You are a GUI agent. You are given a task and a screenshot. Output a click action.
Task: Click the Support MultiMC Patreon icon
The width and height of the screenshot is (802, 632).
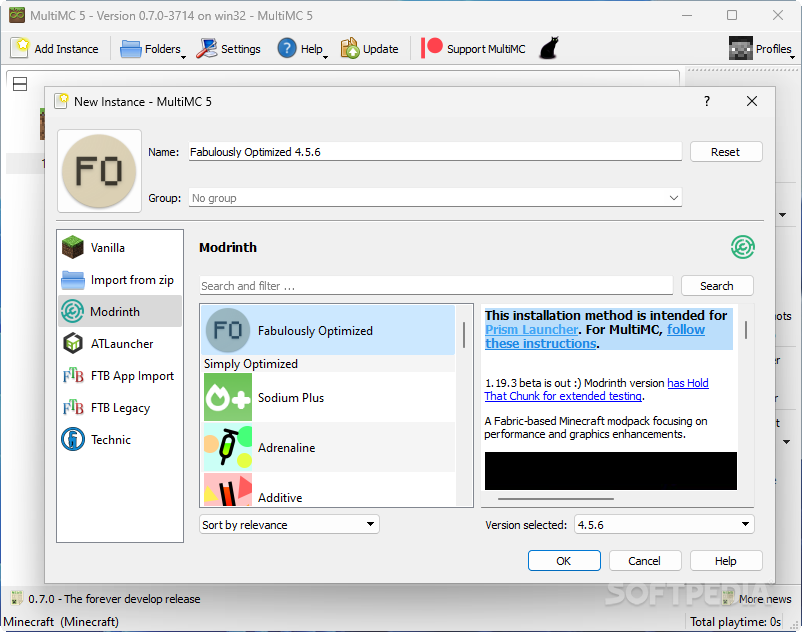coord(431,48)
